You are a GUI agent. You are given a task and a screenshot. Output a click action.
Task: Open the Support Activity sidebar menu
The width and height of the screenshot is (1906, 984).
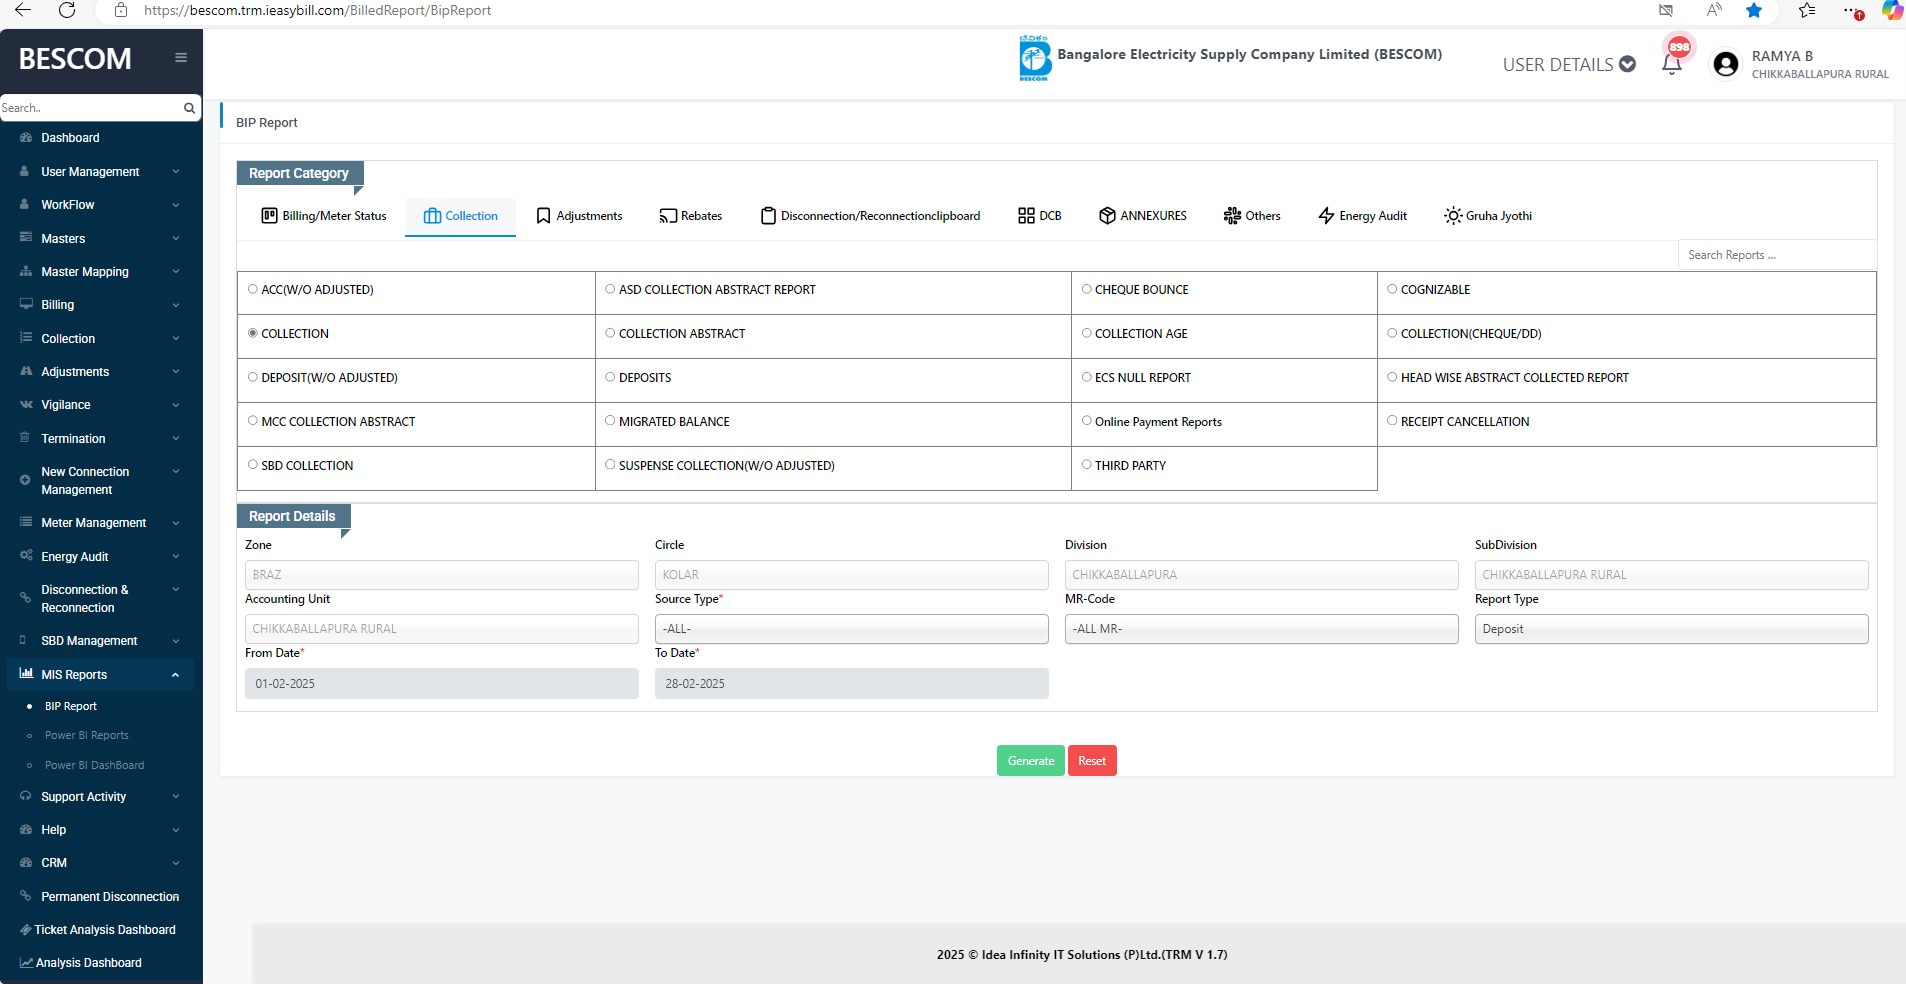[x=100, y=797]
